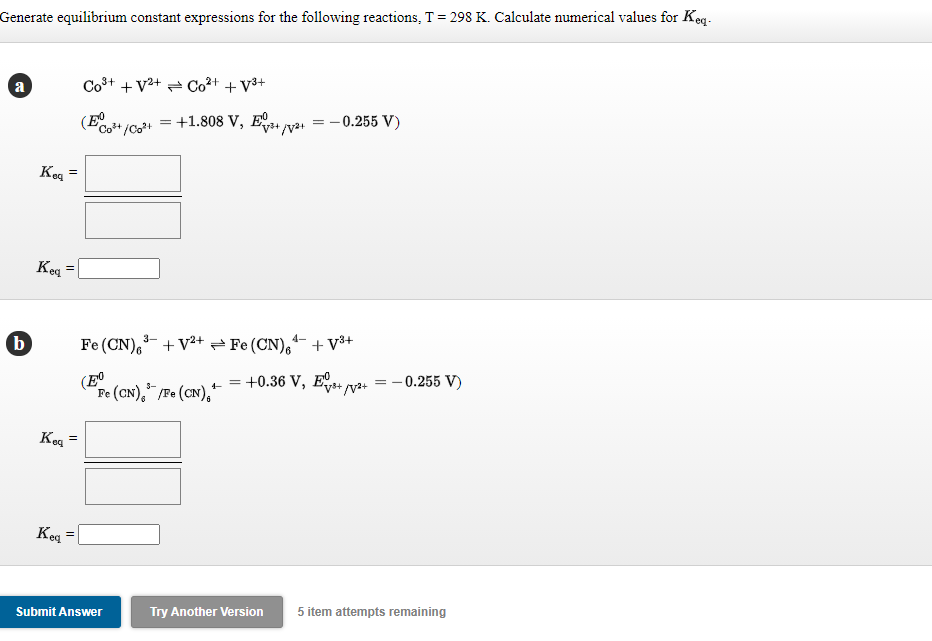The width and height of the screenshot is (932, 641).
Task: Click the denominator box for part b Keq expression
Action: point(132,485)
